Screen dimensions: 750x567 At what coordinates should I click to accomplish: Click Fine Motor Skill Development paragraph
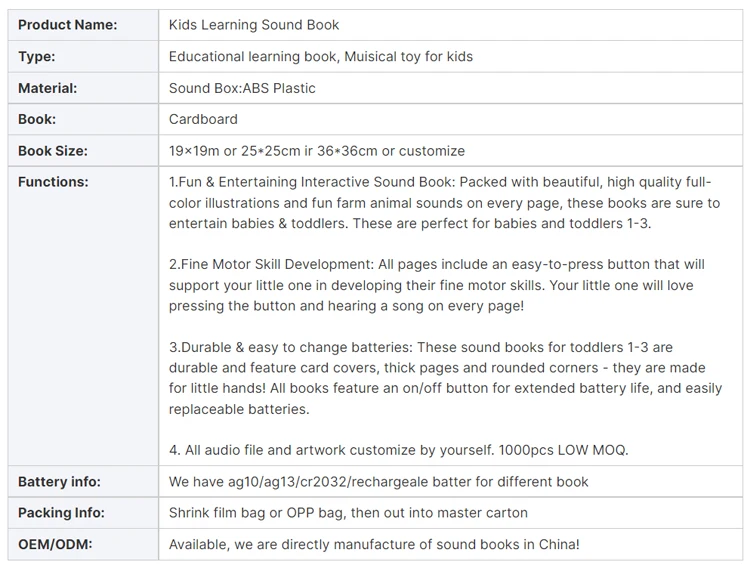(437, 285)
